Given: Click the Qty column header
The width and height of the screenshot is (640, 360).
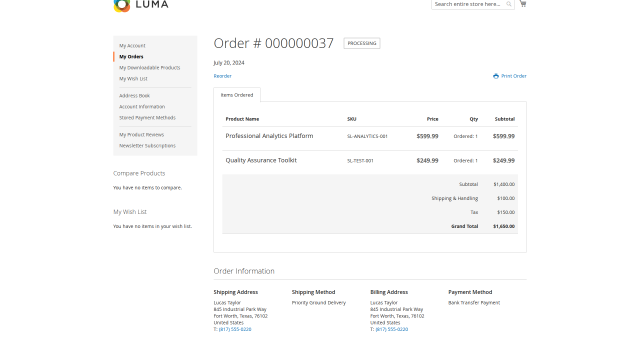Looking at the screenshot, I should coord(474,119).
